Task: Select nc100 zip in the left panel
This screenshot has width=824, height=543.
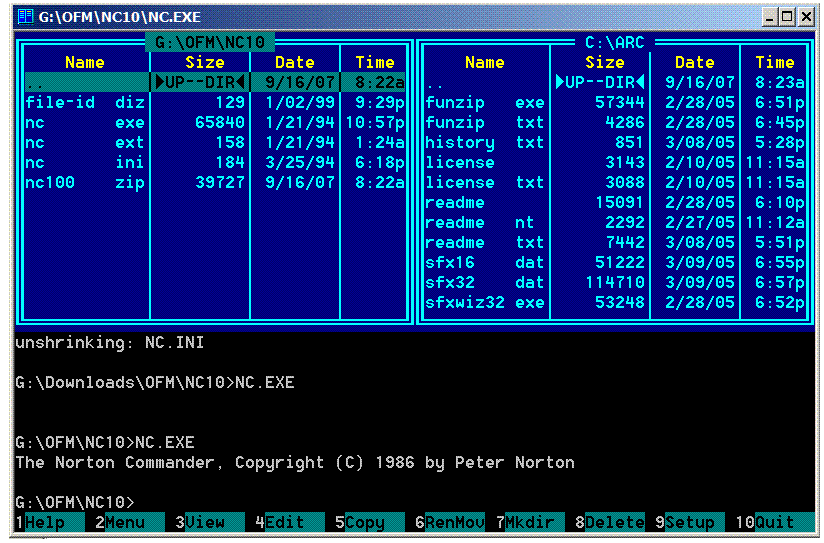Action: (215, 182)
